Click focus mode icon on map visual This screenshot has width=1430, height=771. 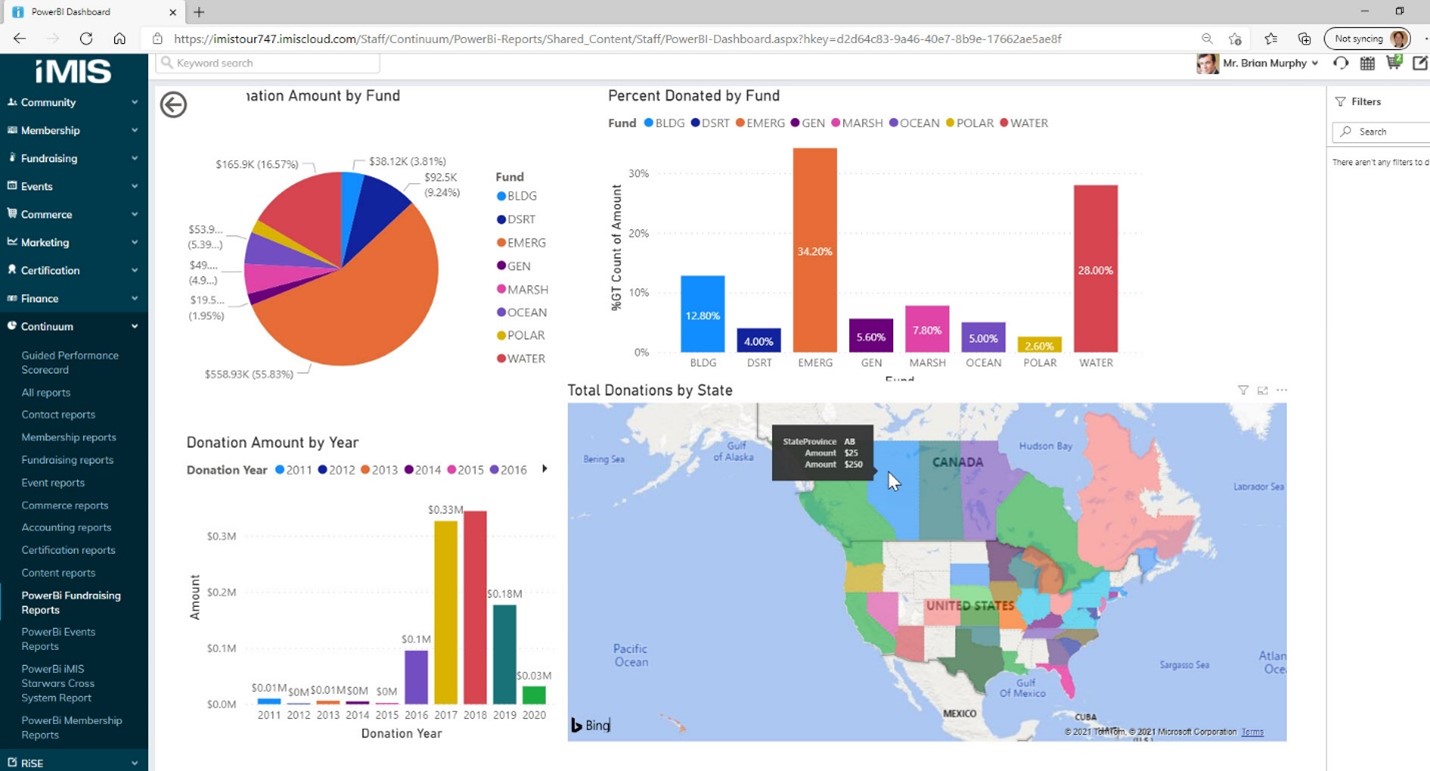[1262, 390]
